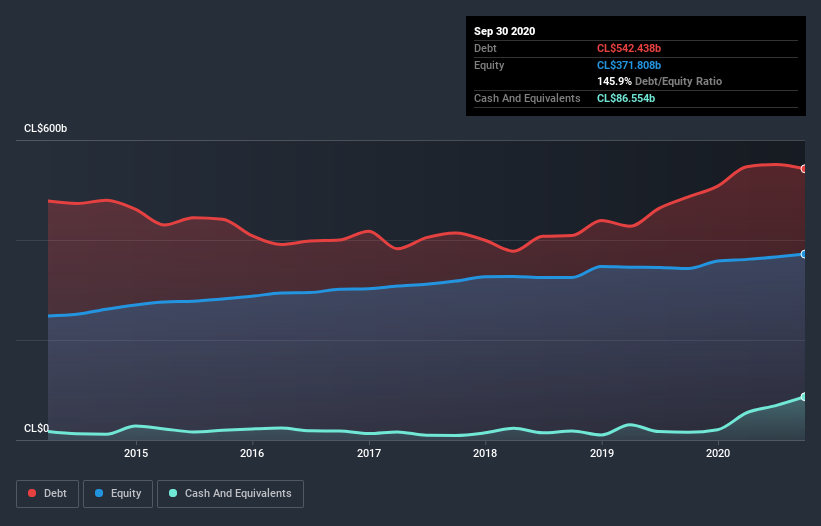Image resolution: width=821 pixels, height=526 pixels.
Task: Select the Cash endpoint marker on teal line
Action: point(804,397)
